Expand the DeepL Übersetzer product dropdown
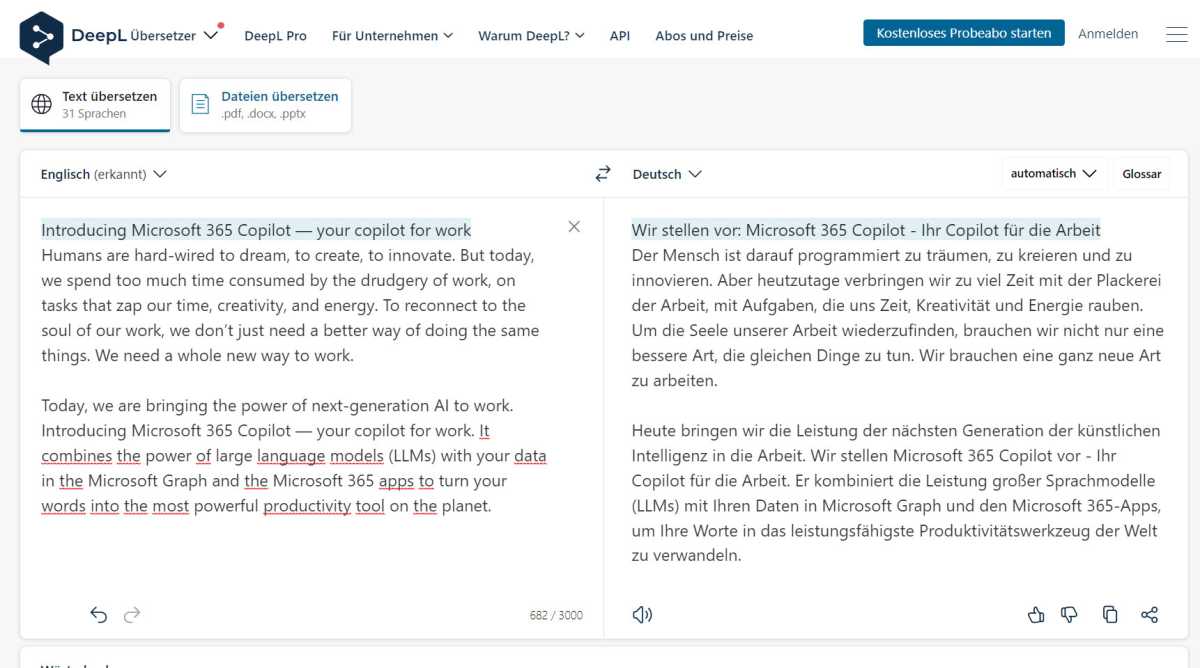1200x668 pixels. [x=211, y=35]
